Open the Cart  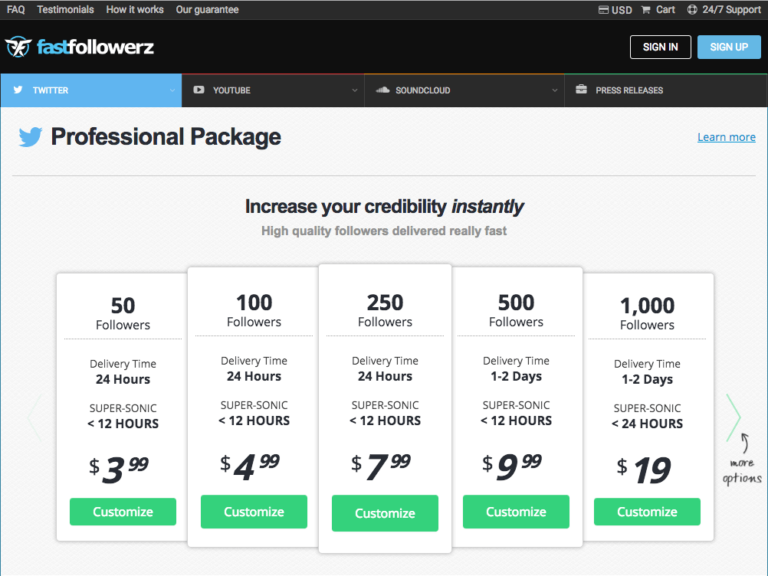point(658,10)
